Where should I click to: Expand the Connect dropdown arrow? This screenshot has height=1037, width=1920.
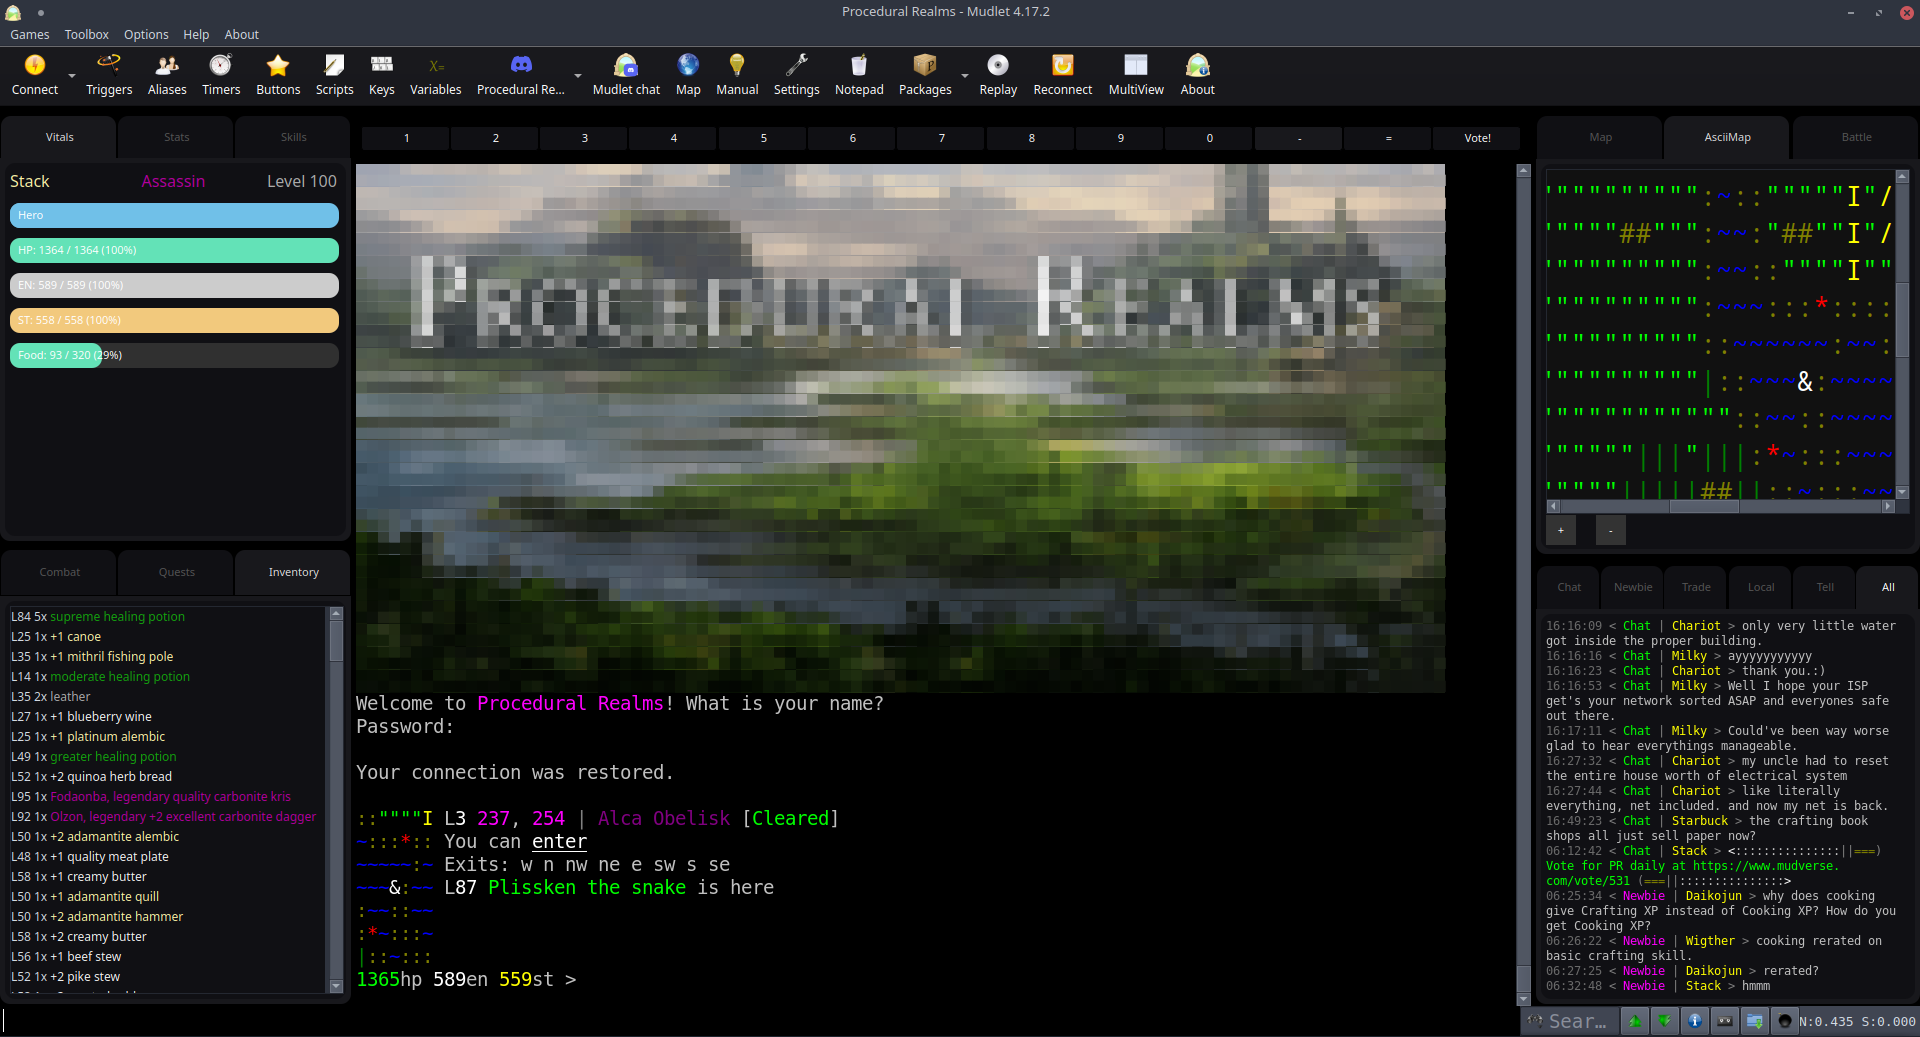pos(72,76)
